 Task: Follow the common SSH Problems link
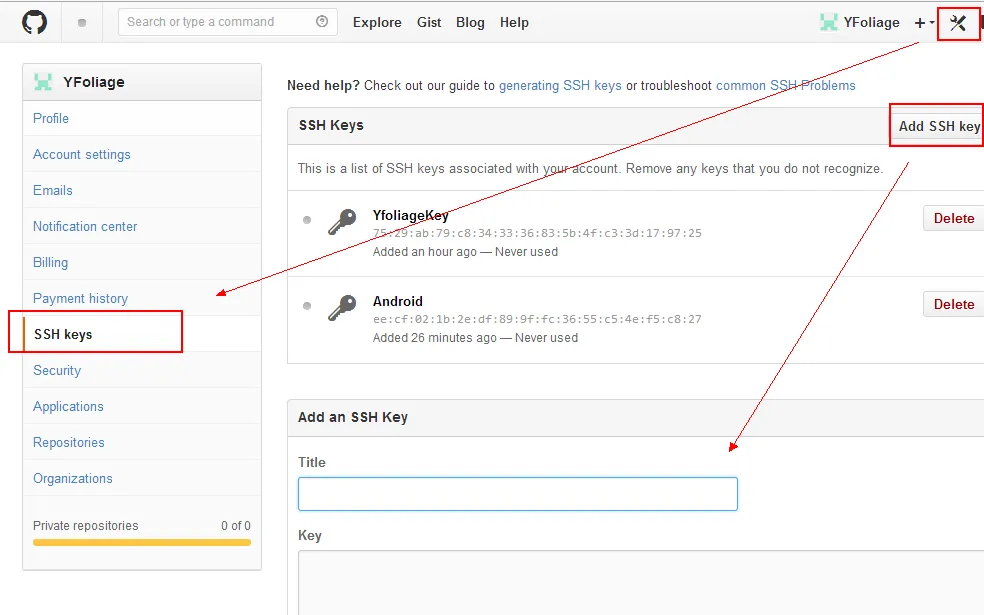click(x=786, y=85)
